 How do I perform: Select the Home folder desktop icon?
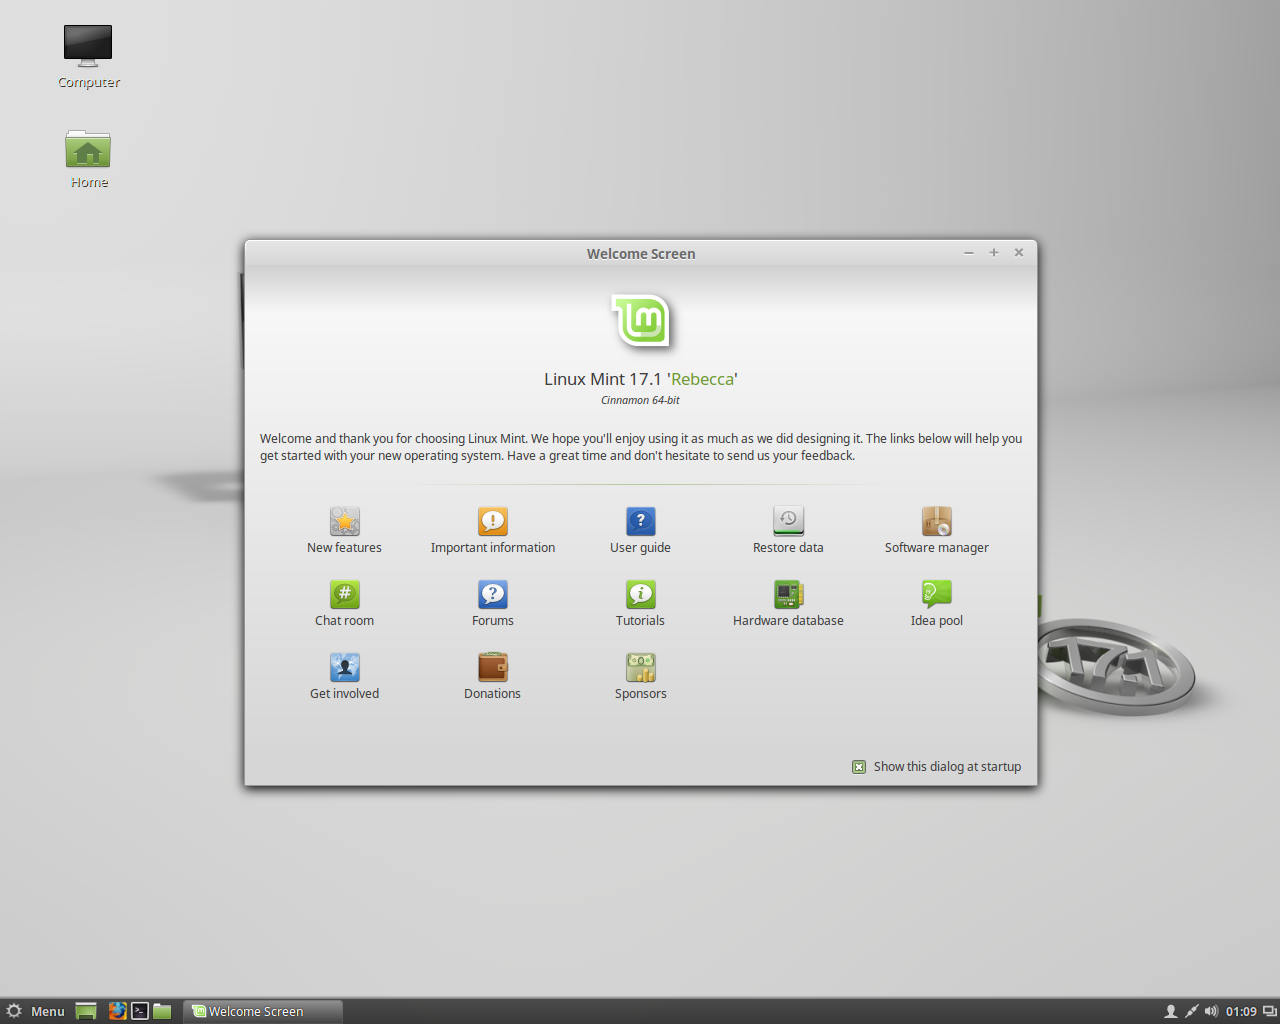tap(88, 149)
